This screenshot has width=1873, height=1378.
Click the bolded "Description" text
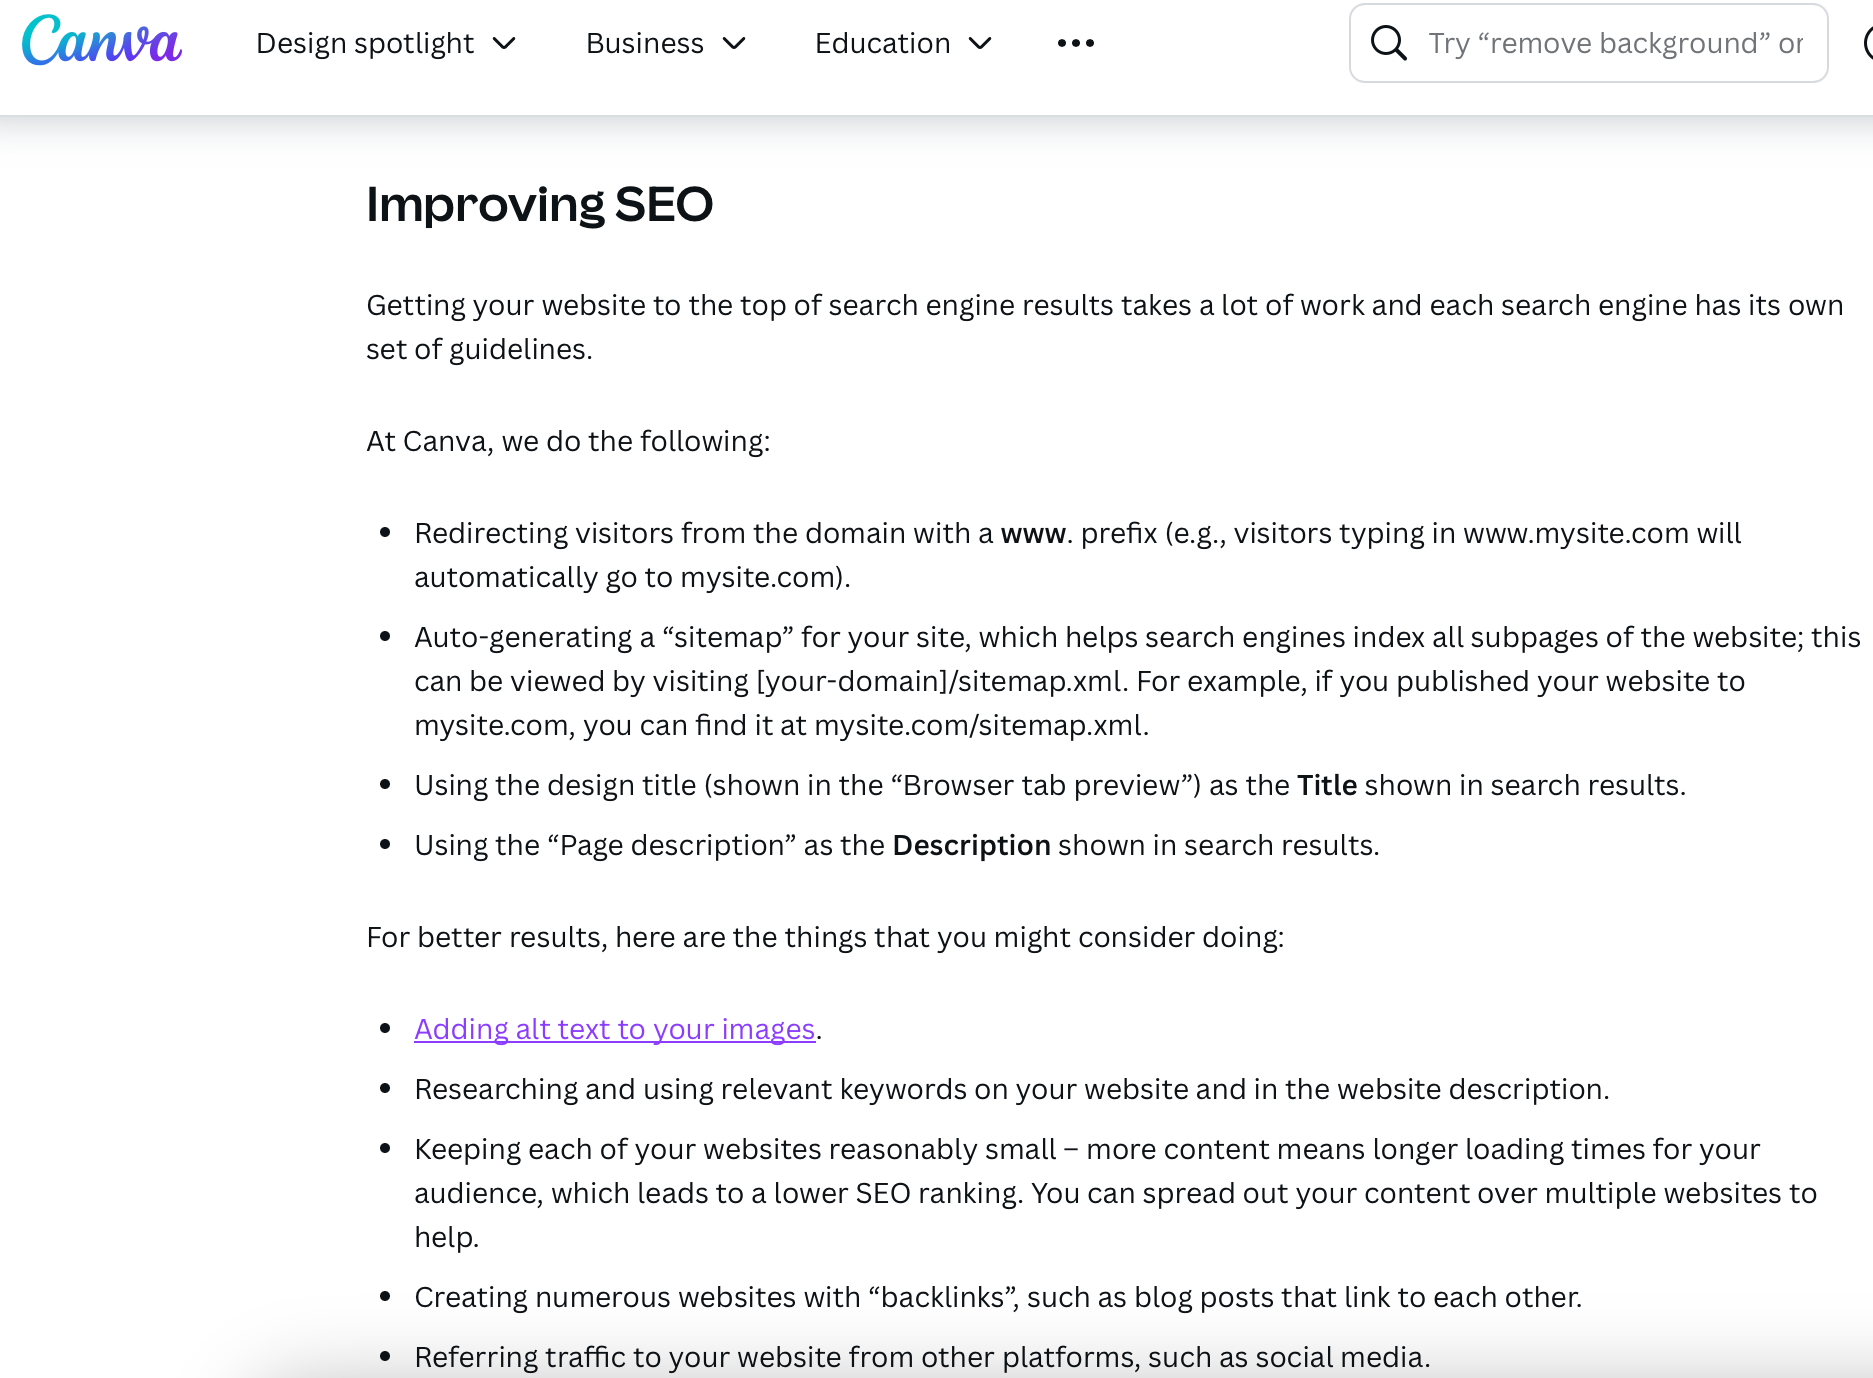coord(971,845)
